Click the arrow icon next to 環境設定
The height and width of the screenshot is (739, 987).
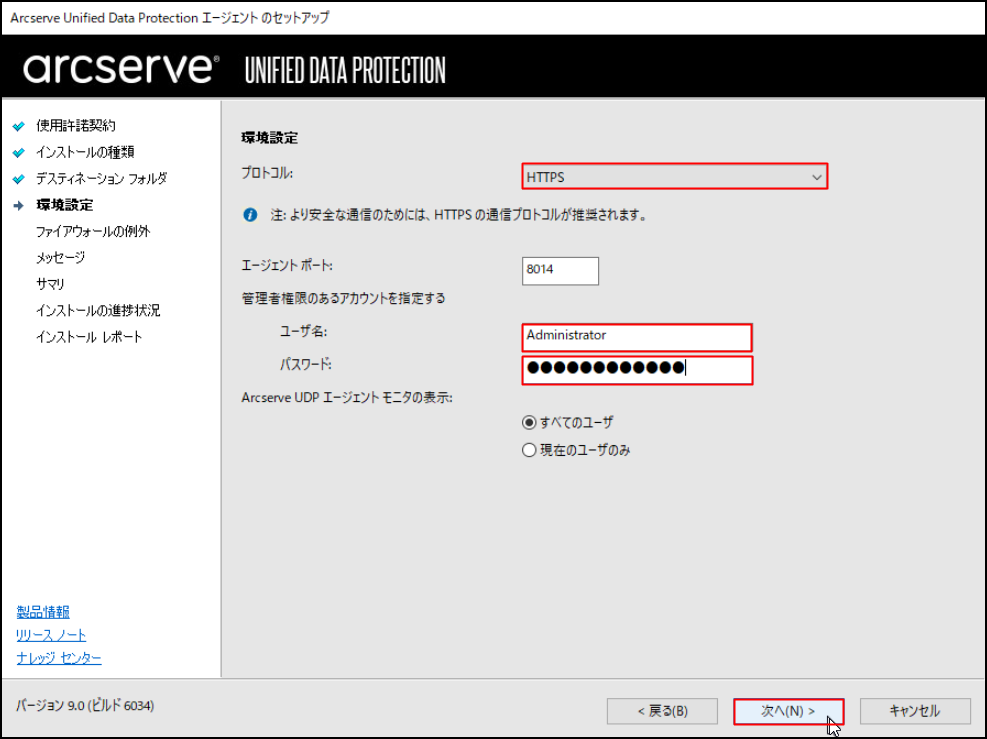coord(19,205)
